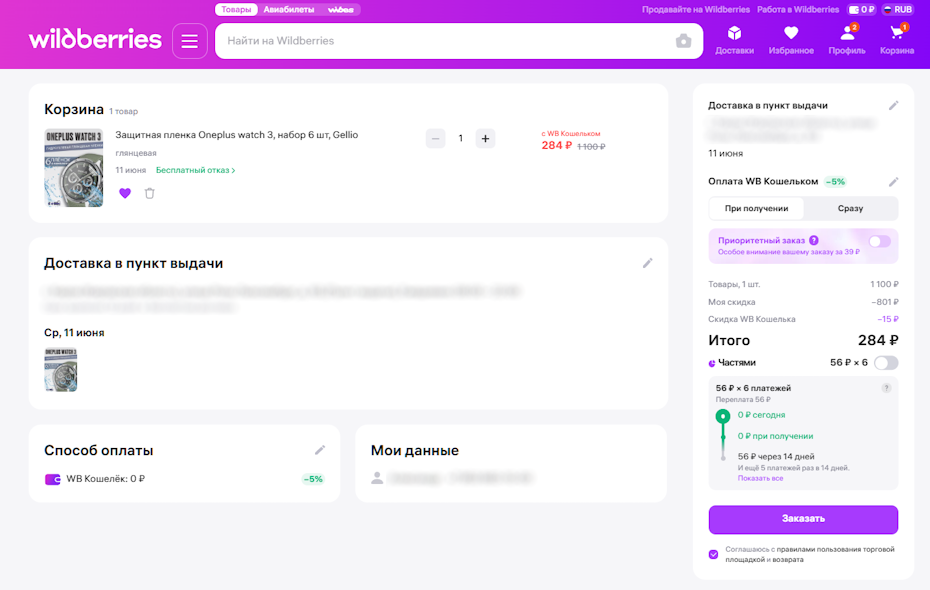This screenshot has width=930, height=590.
Task: Switch to Товары tab
Action: (236, 9)
